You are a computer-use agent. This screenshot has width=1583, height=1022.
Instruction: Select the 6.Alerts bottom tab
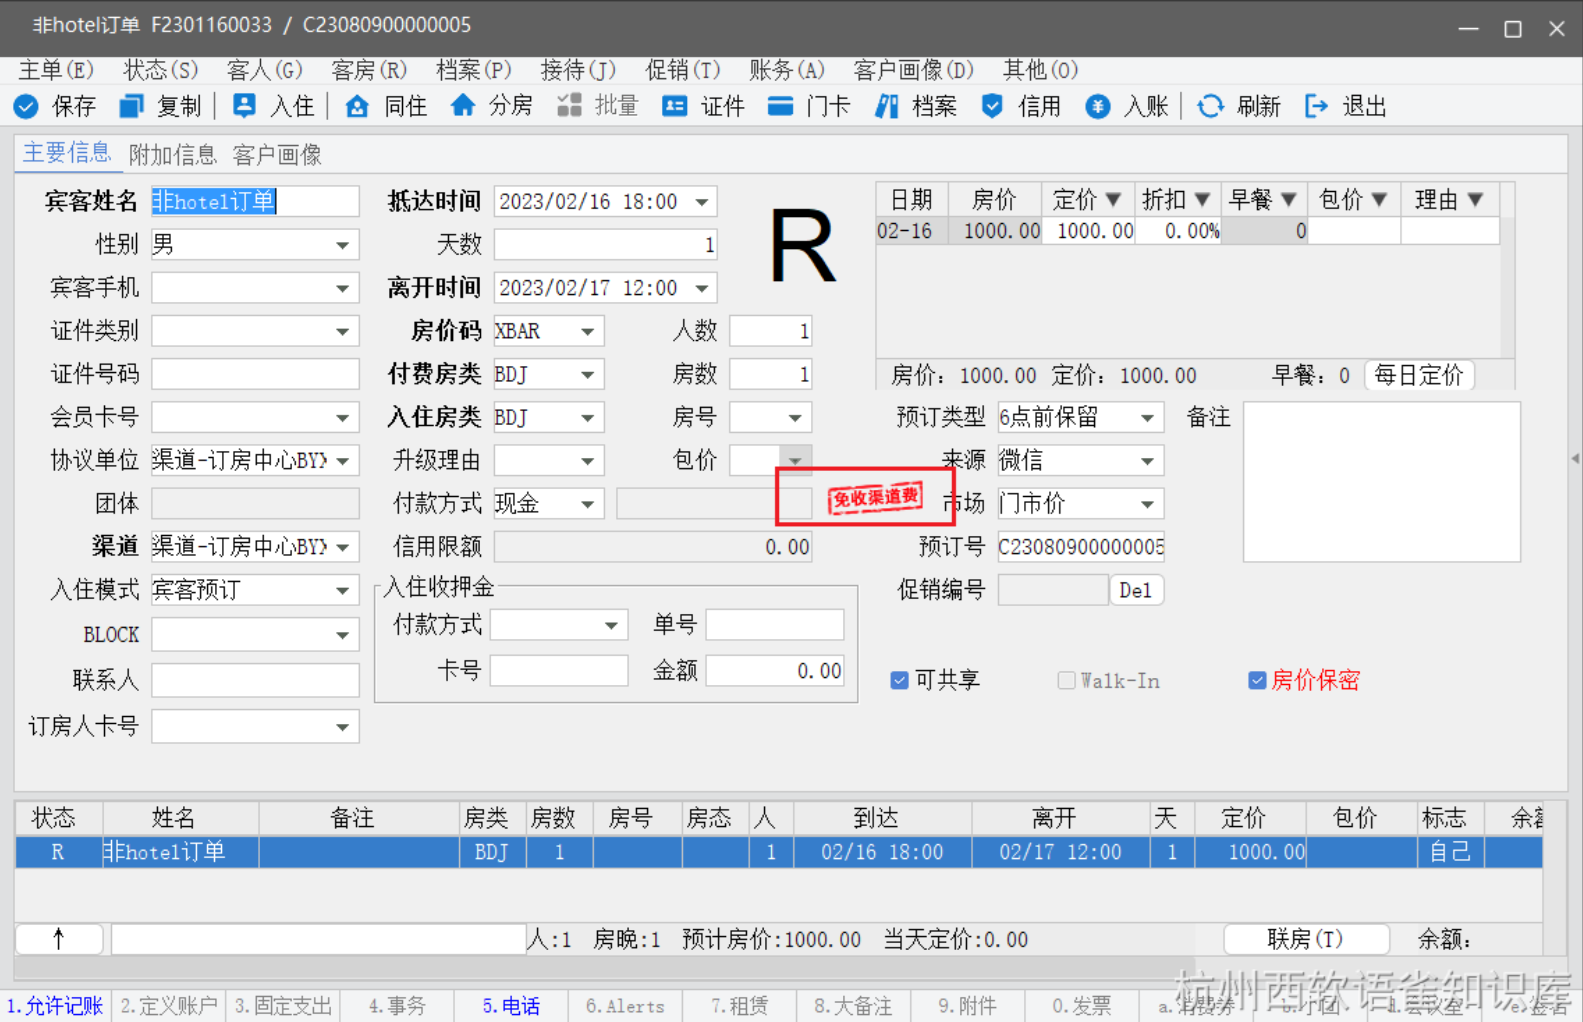click(x=625, y=1006)
